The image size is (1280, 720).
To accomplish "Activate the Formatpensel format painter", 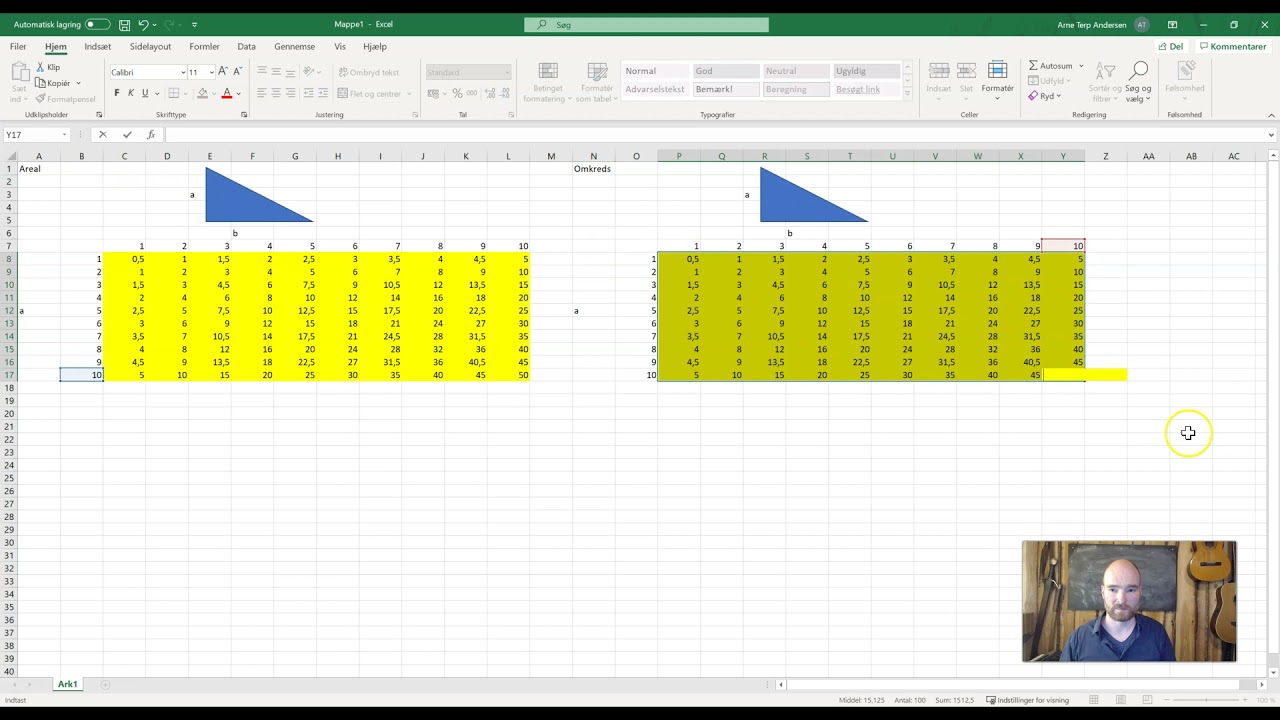I will click(65, 99).
